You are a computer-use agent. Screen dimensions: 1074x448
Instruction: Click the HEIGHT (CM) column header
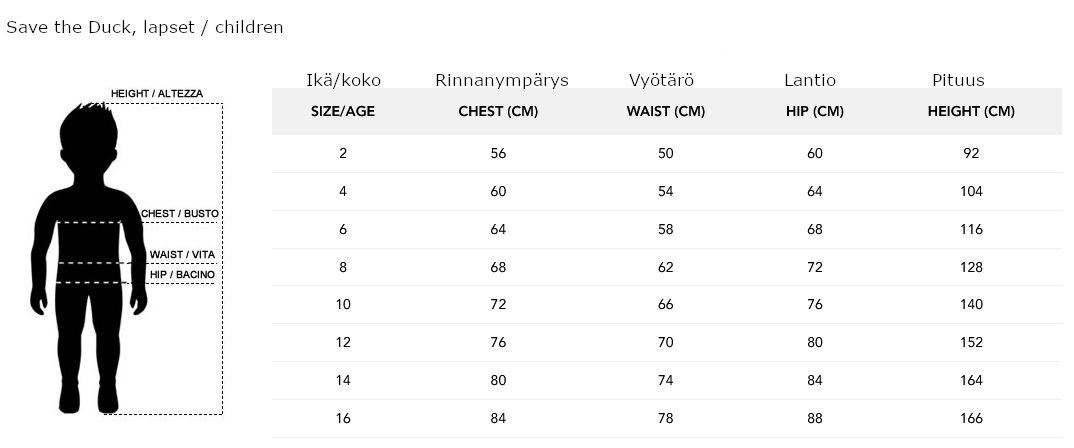coord(971,111)
